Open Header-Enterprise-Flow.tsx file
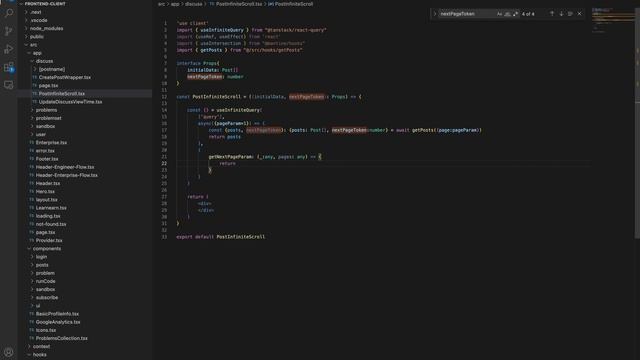 (66, 176)
